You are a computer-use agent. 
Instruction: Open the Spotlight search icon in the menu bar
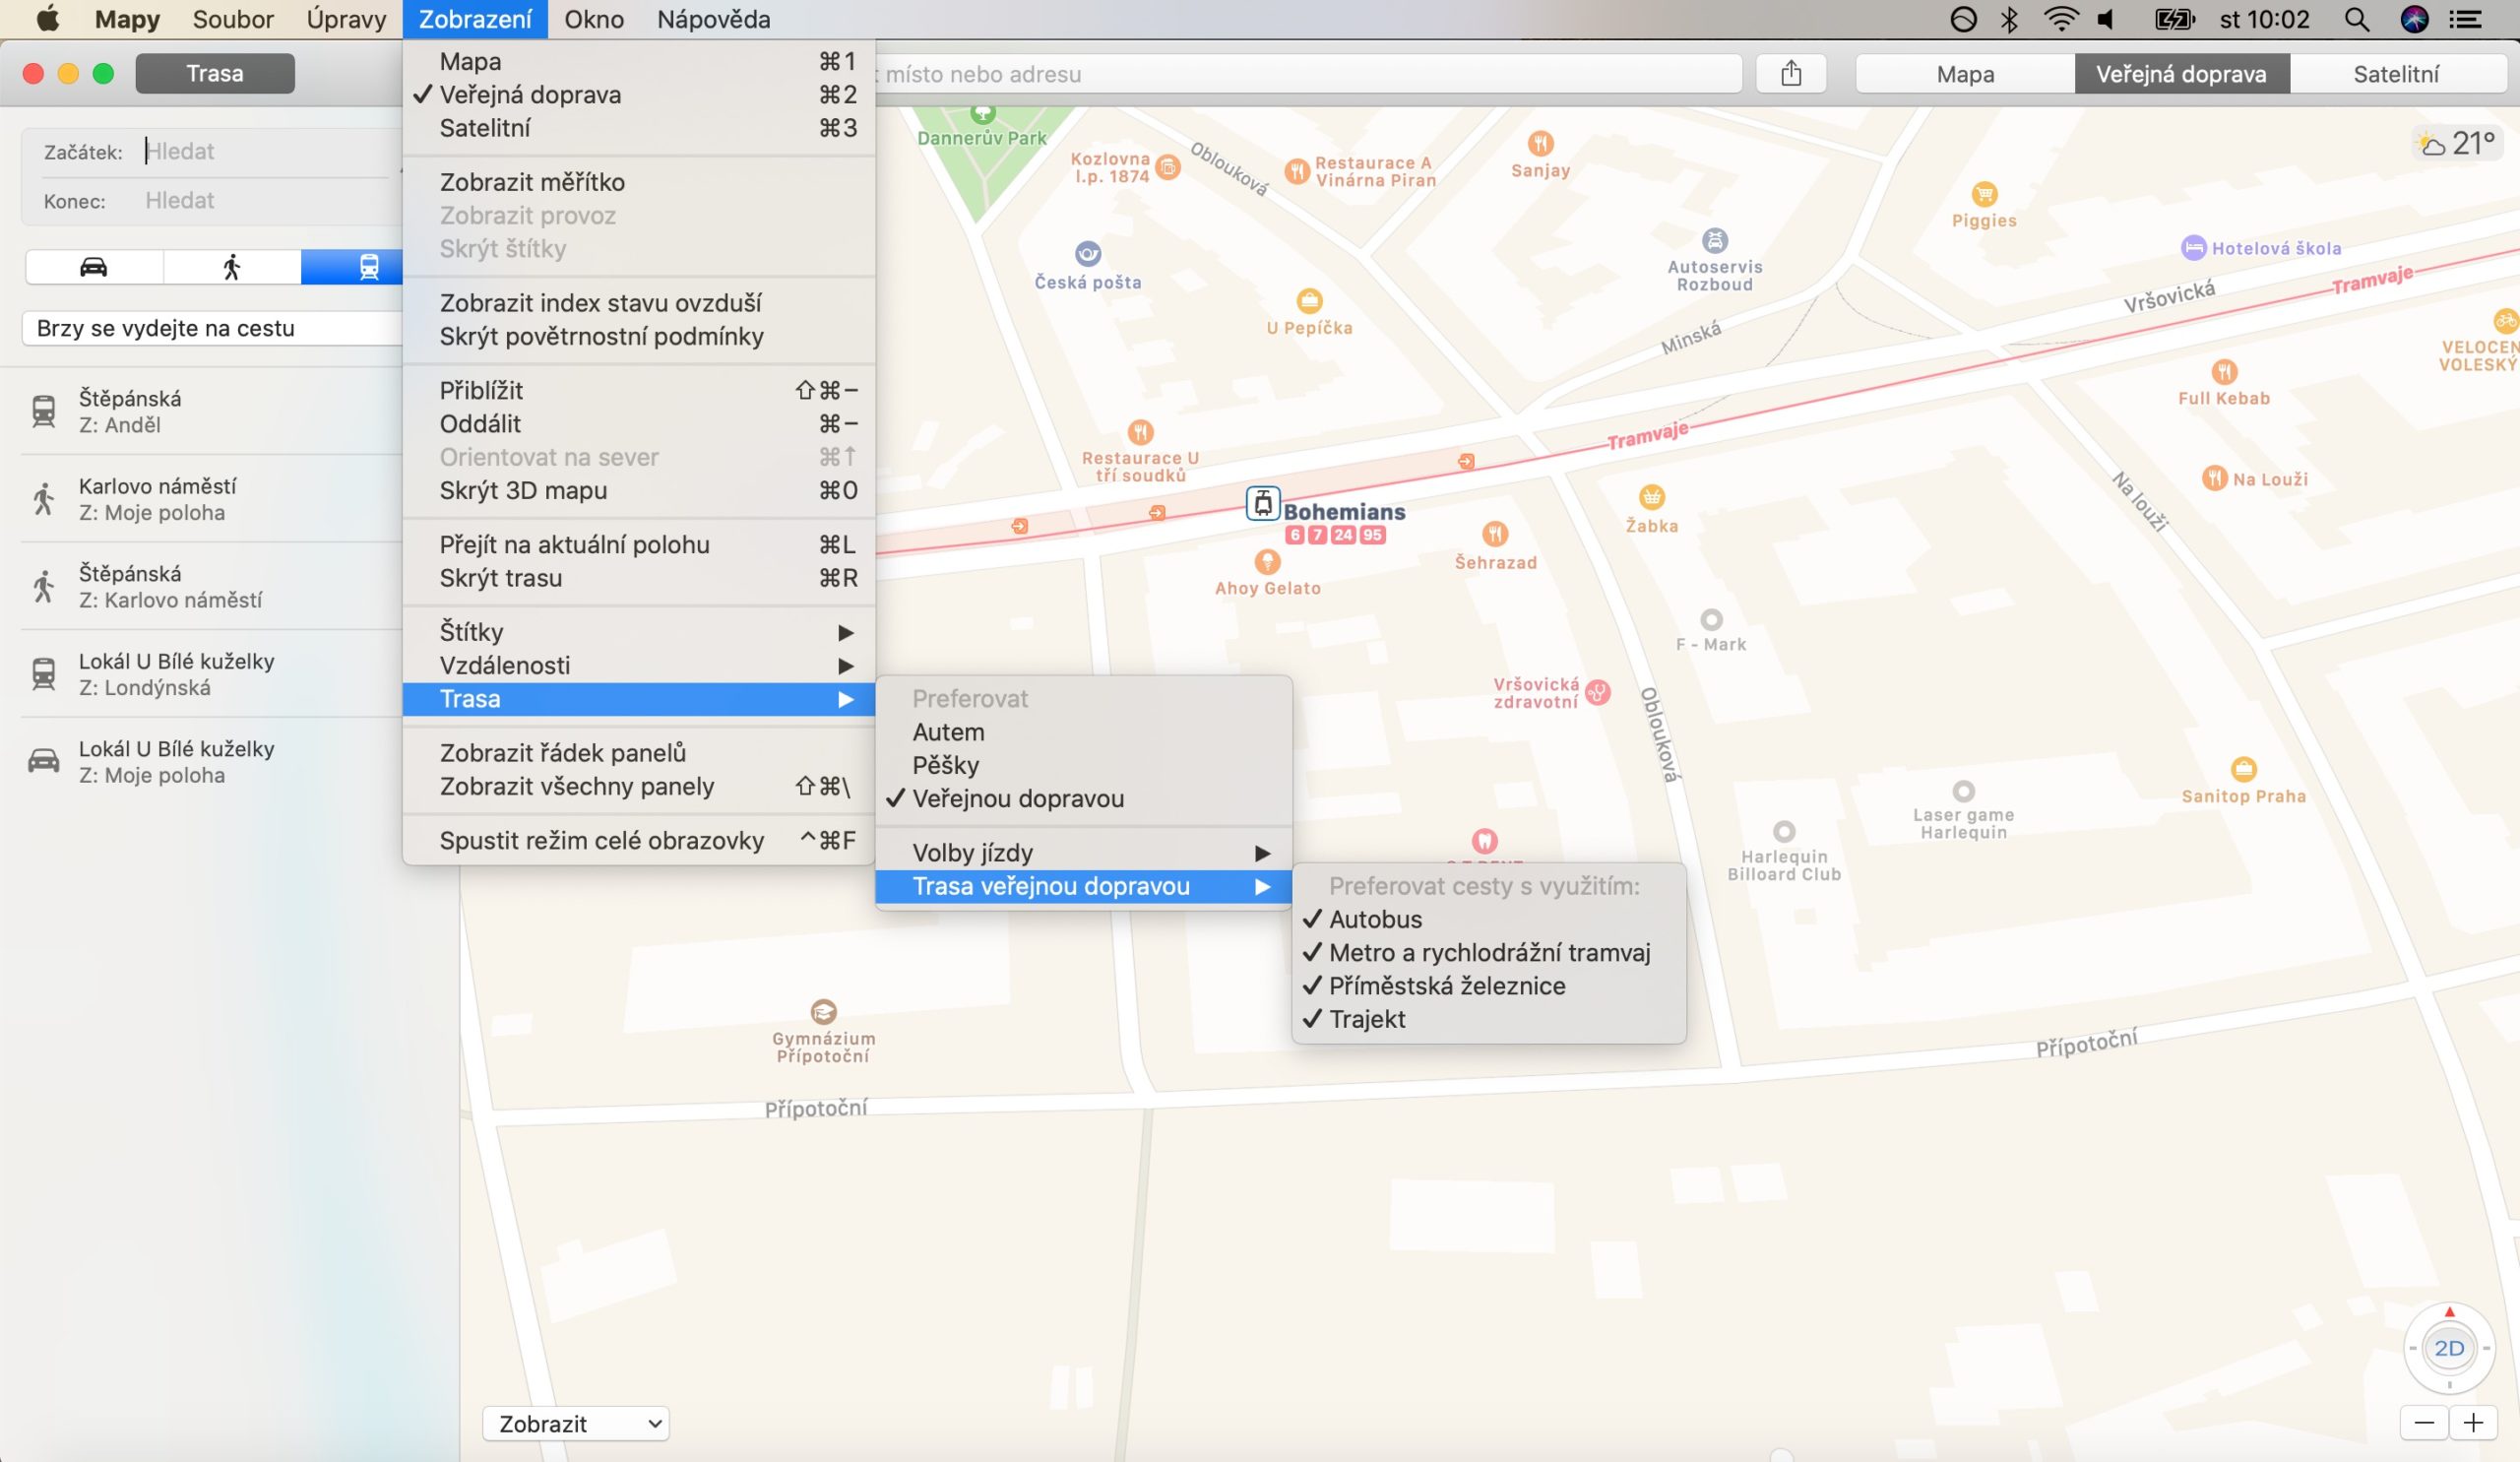pyautogui.click(x=2356, y=19)
